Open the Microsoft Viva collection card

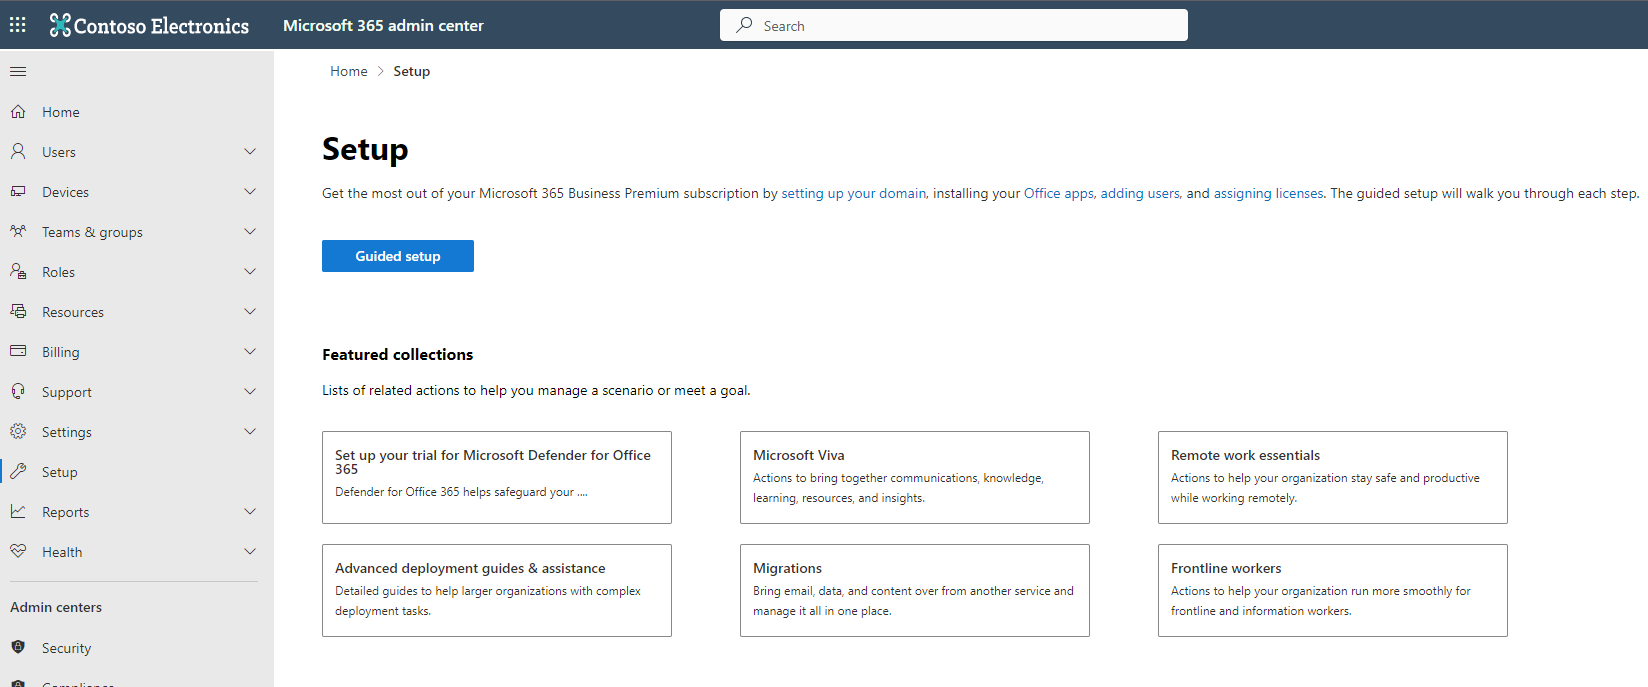point(914,477)
